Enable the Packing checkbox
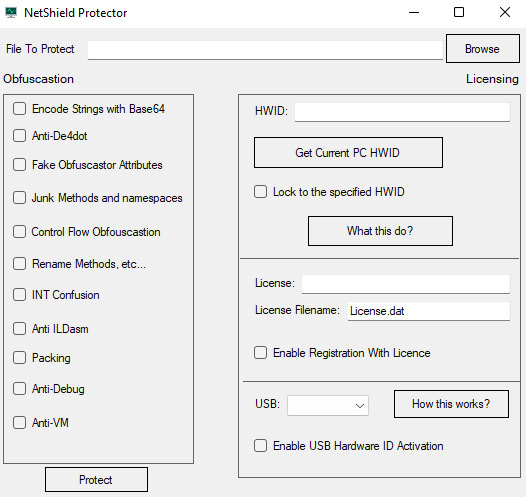The image size is (526, 497). point(19,358)
